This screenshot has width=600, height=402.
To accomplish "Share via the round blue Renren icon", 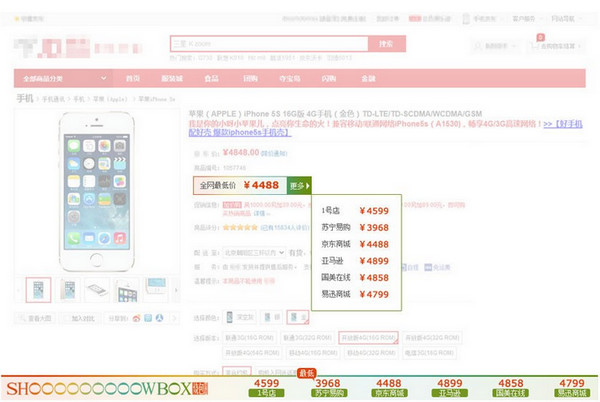I will (160, 318).
